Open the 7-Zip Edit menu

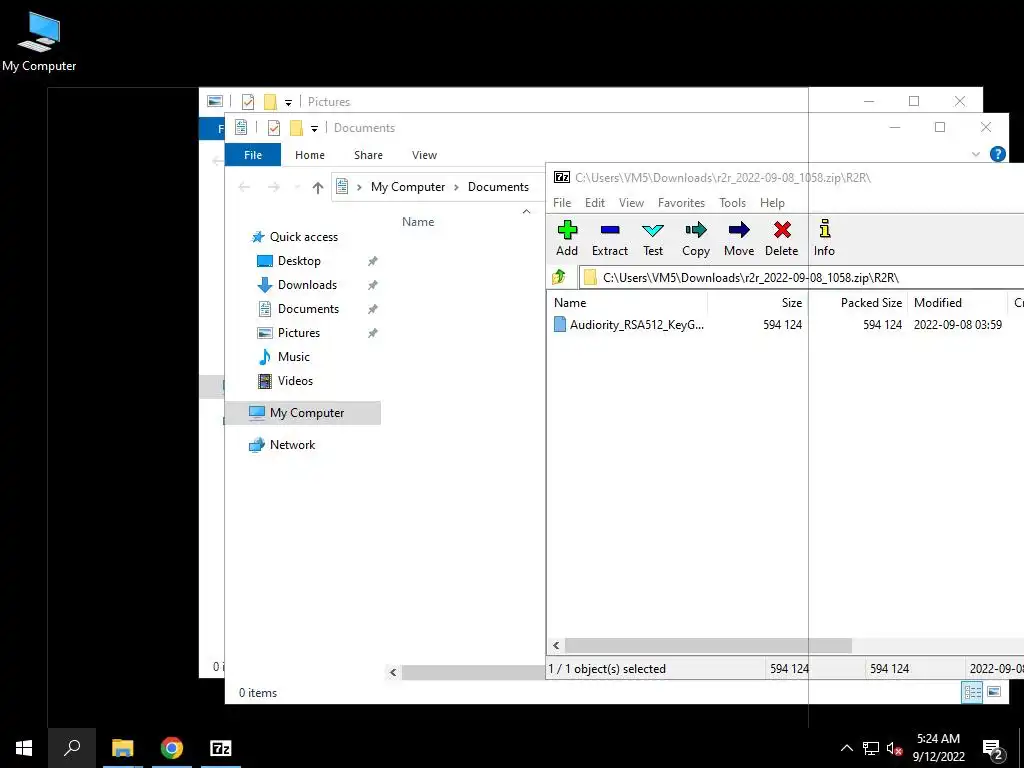(x=594, y=203)
